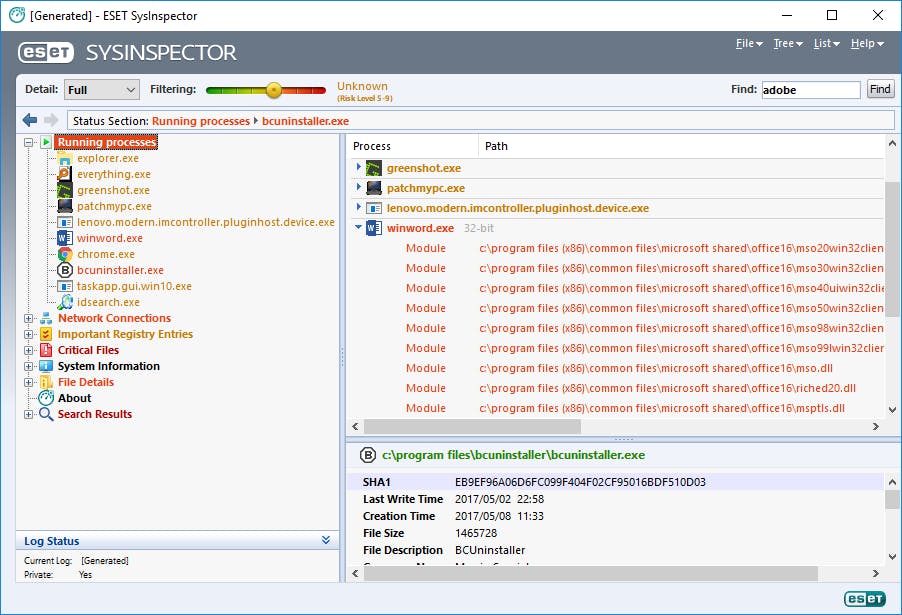Screen dimensions: 902x615
Task: Click the Find text input field
Action: pyautogui.click(x=809, y=90)
